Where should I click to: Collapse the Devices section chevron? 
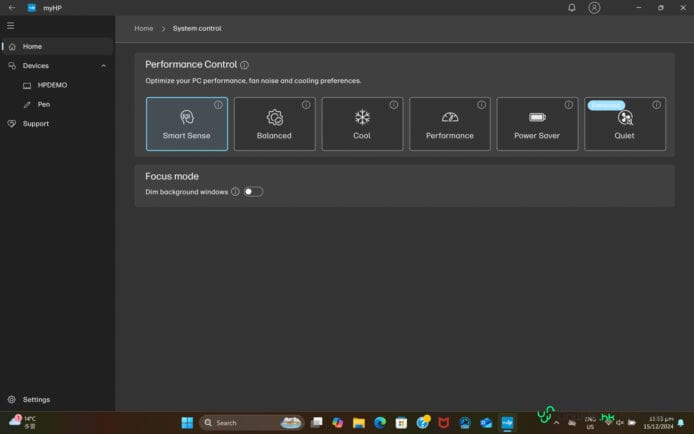pyautogui.click(x=104, y=66)
